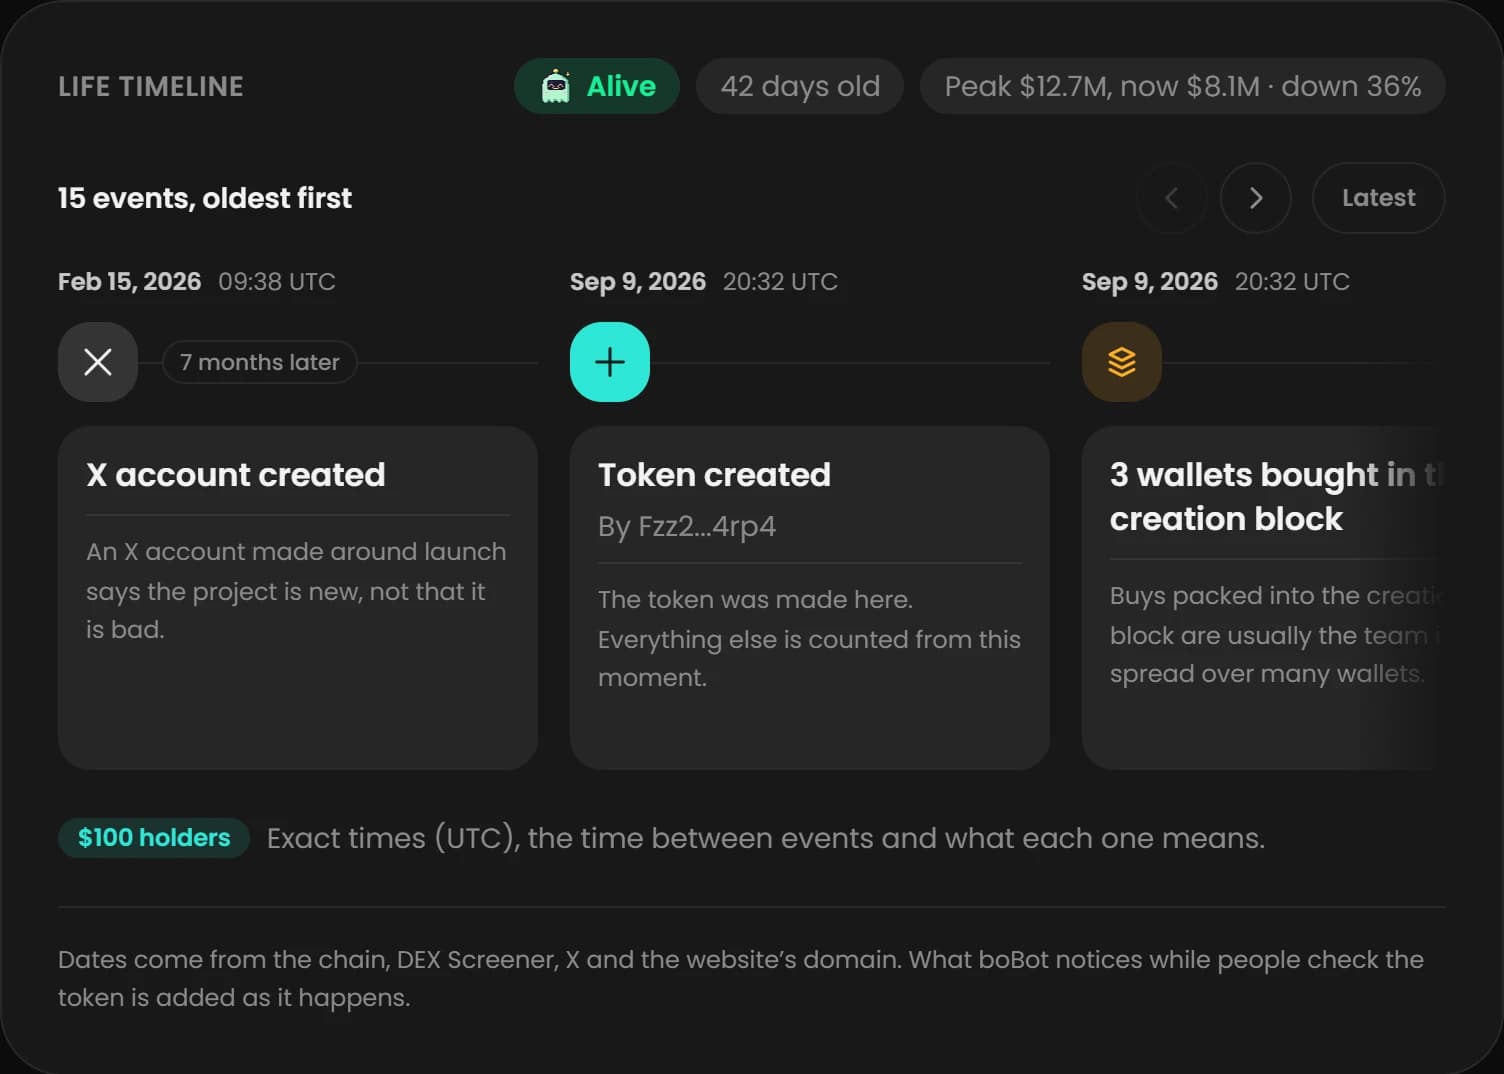The image size is (1504, 1074).
Task: Click the 42 days old pill
Action: (x=800, y=86)
